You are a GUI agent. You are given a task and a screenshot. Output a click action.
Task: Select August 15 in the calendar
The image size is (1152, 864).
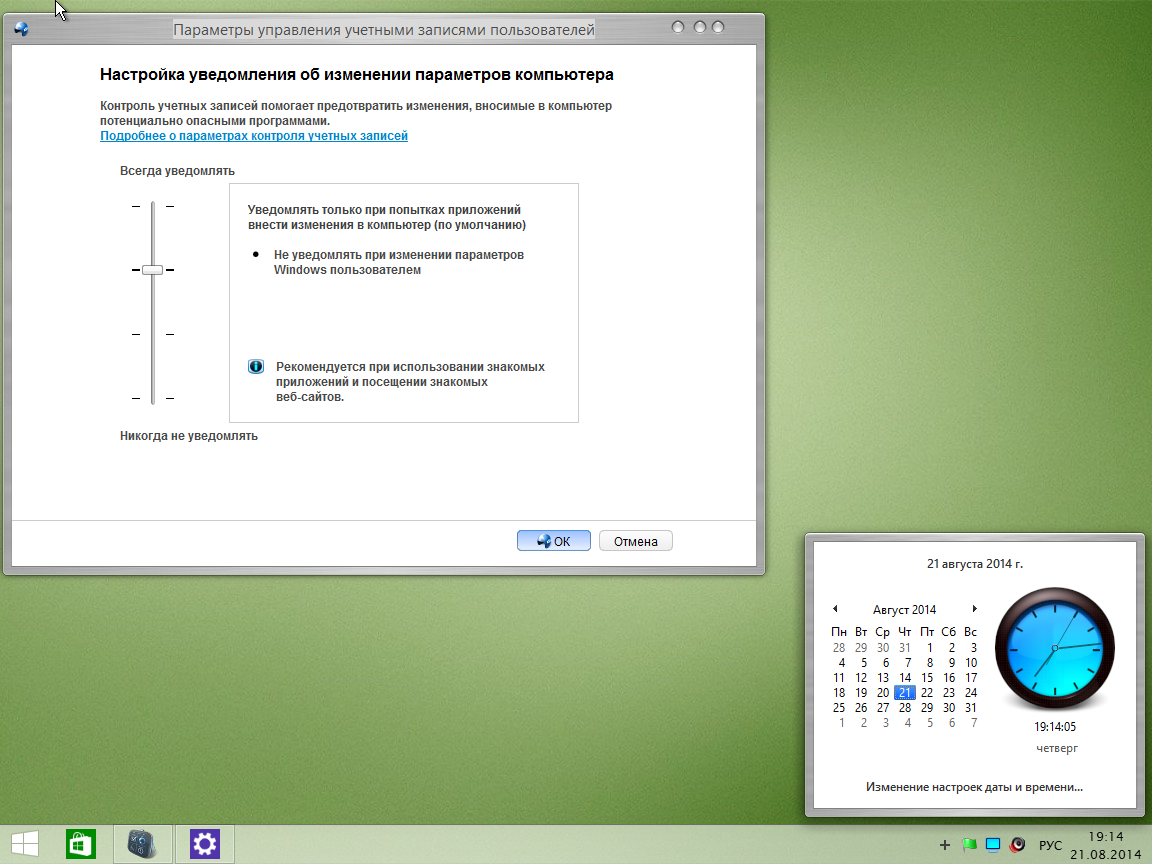927,678
